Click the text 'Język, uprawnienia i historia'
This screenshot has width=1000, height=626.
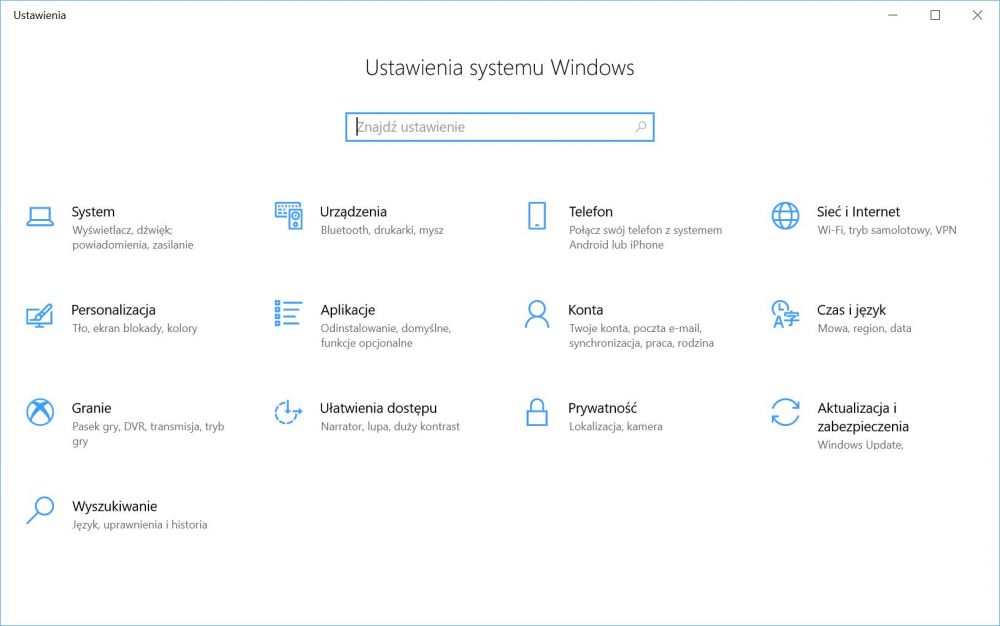(140, 525)
